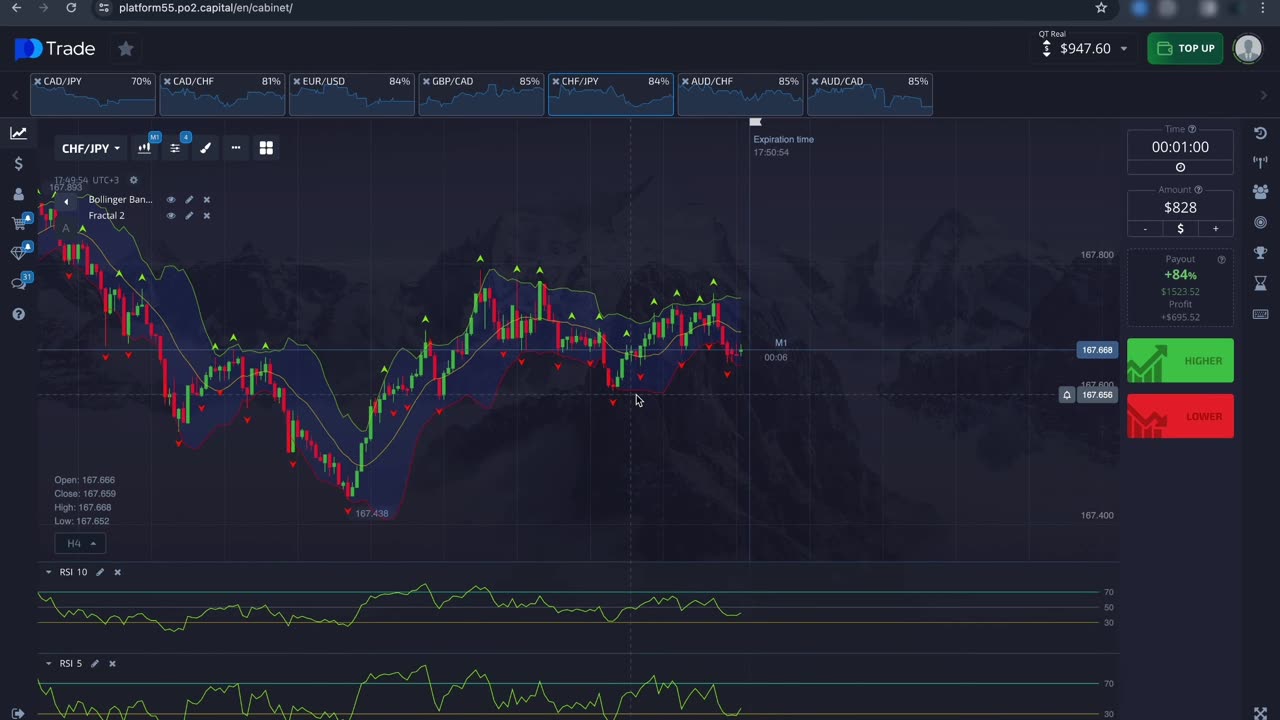1280x720 pixels.
Task: Switch expiration time mode clock toggle
Action: [1180, 167]
